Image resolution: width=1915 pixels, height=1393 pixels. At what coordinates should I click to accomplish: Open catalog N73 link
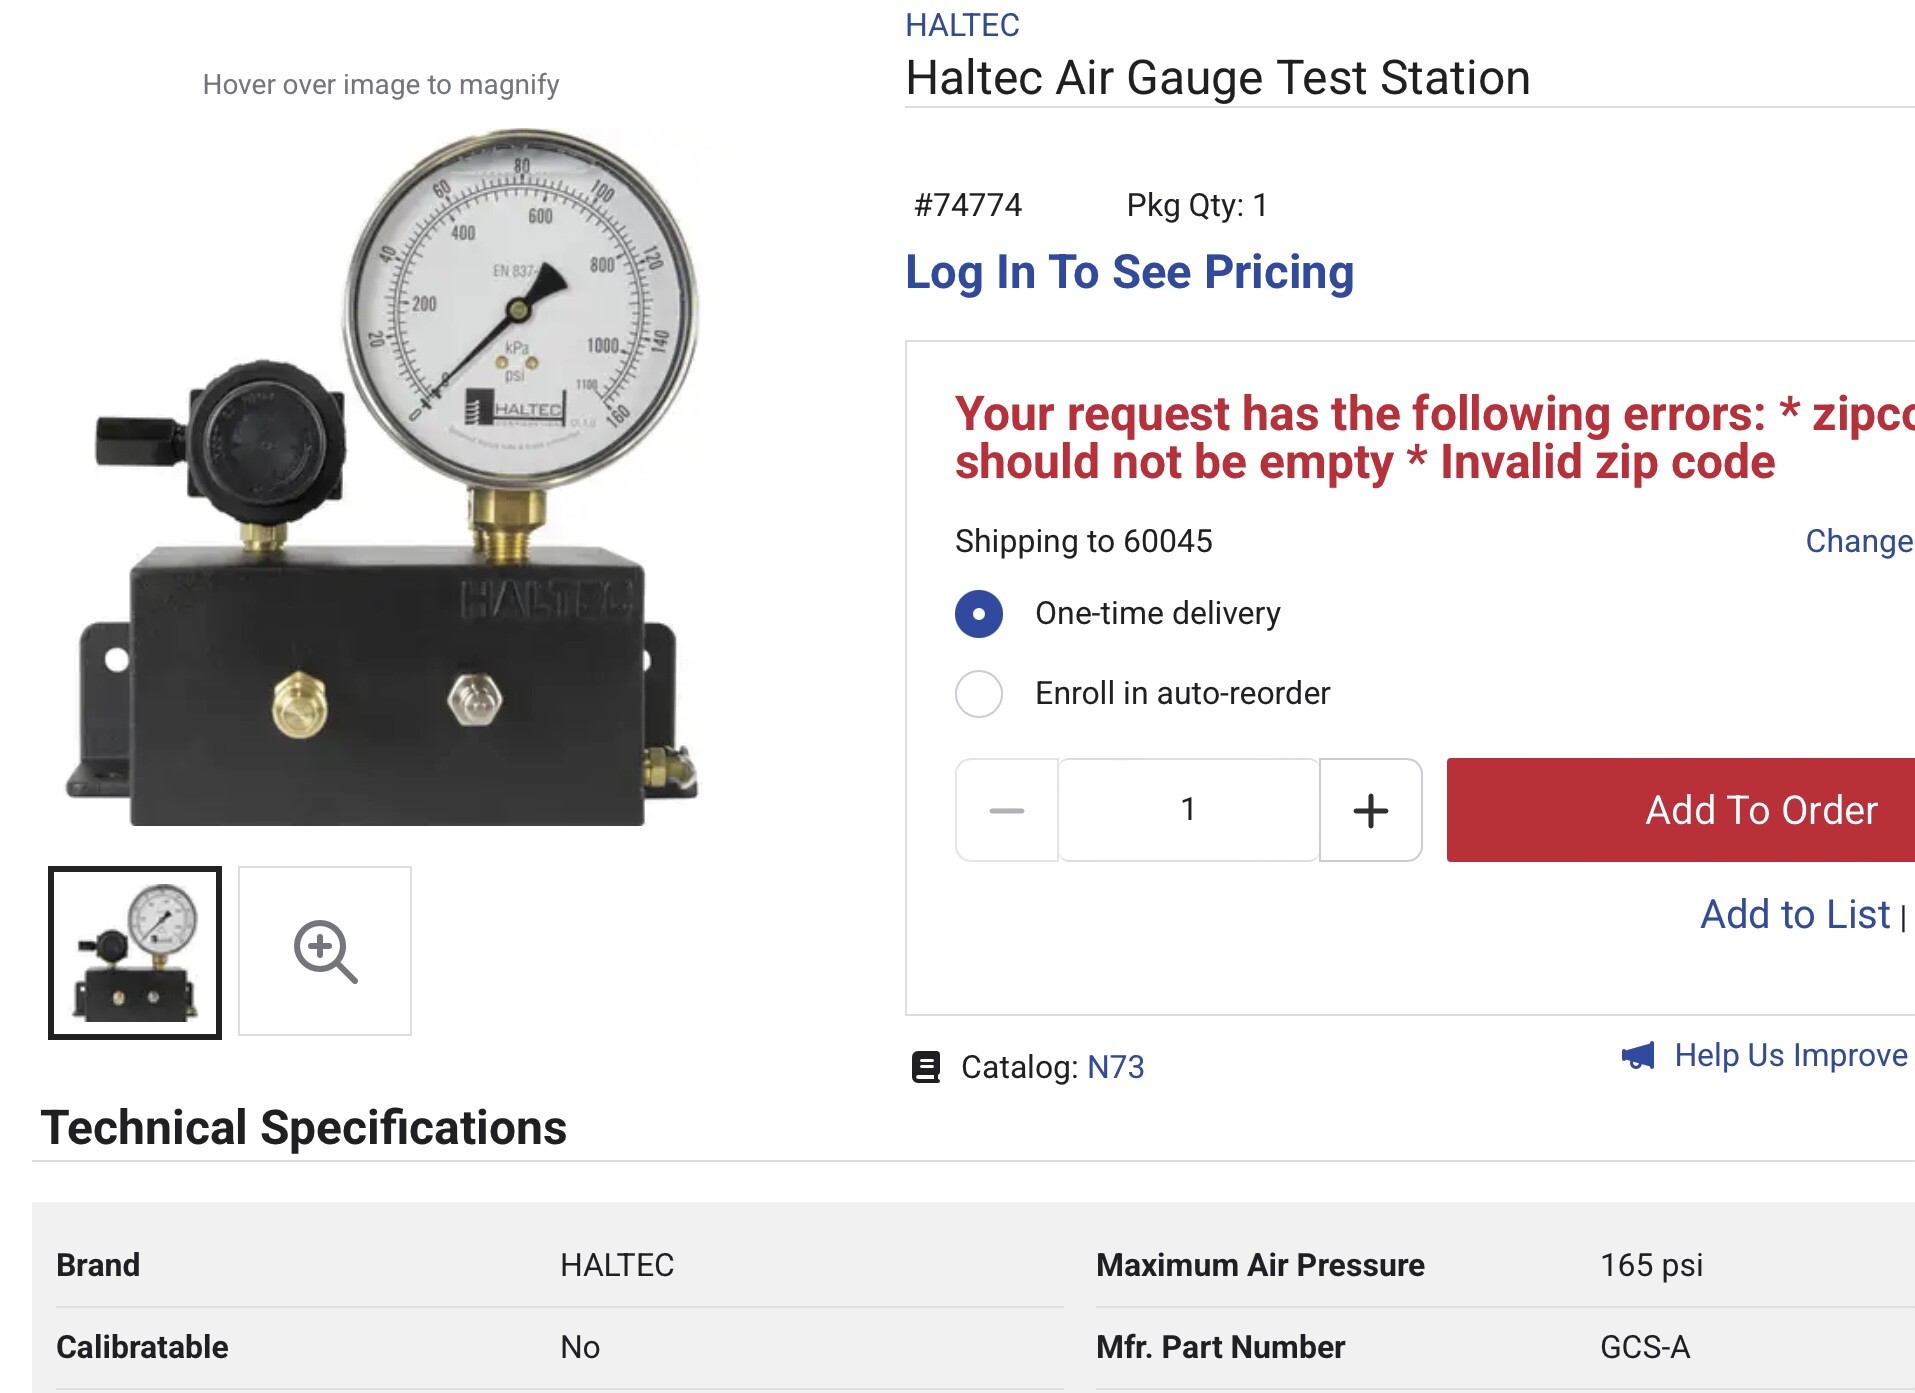1115,1067
